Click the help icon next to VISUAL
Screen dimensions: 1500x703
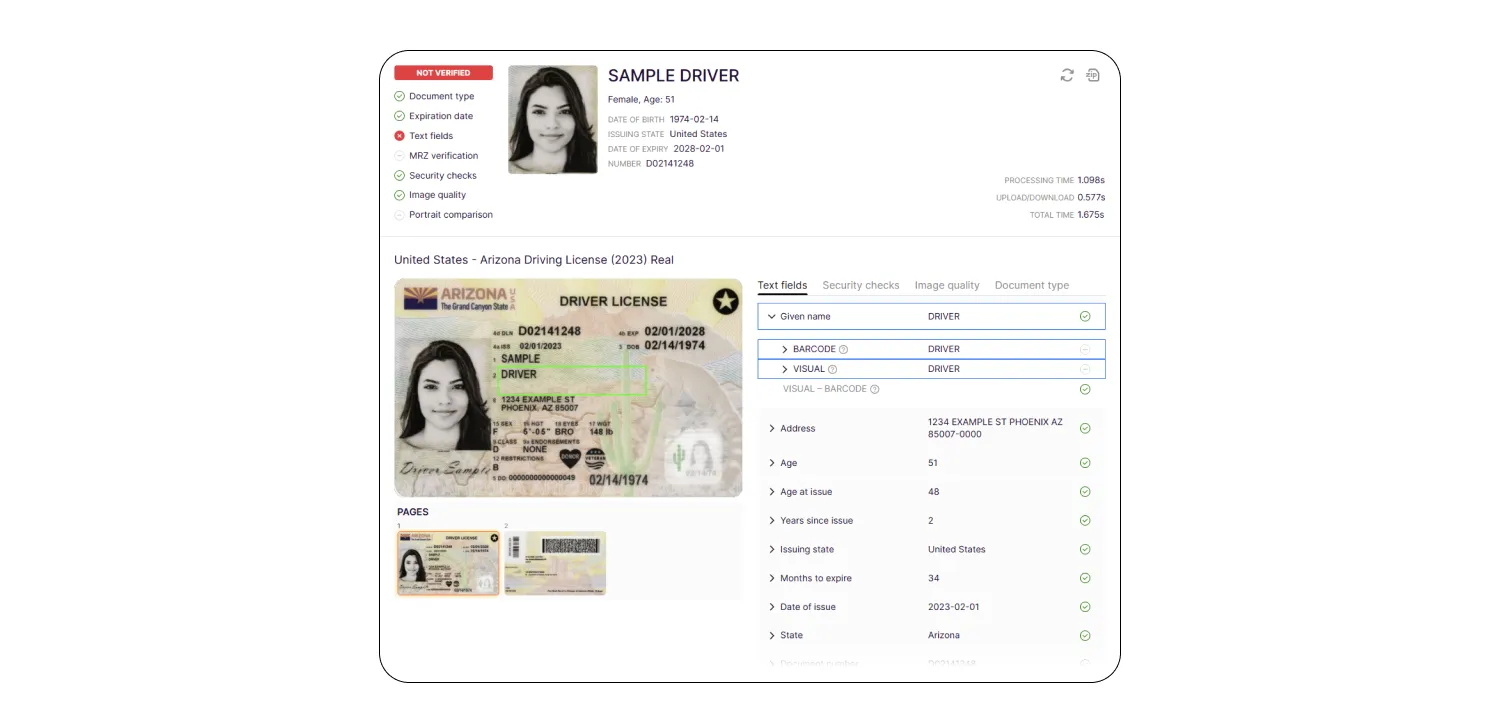[x=832, y=370]
